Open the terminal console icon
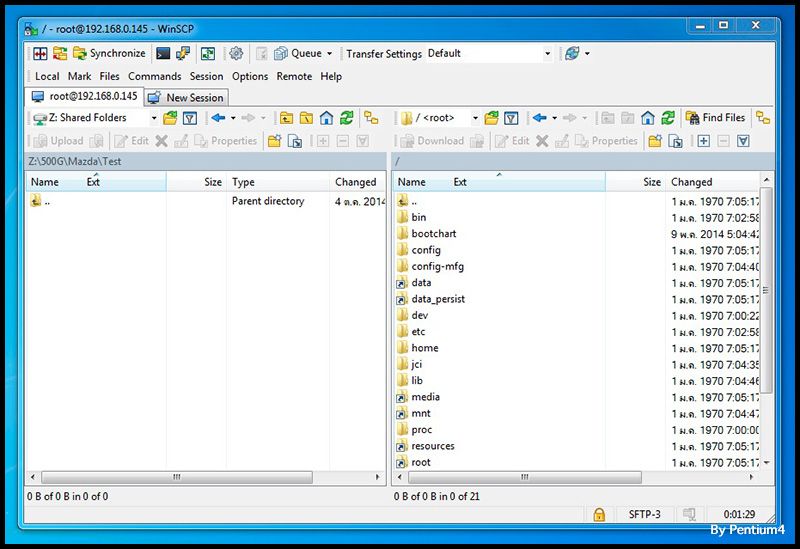Screen dimensions: 800x549 coord(163,53)
